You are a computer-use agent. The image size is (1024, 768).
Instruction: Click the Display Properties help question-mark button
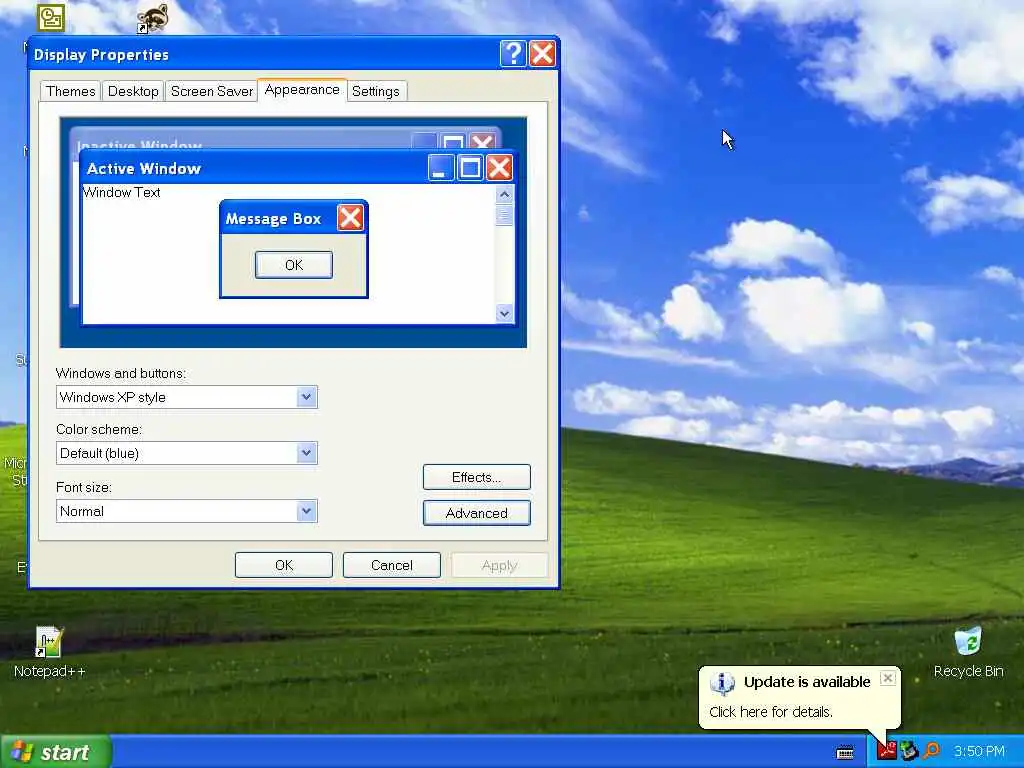pos(513,54)
